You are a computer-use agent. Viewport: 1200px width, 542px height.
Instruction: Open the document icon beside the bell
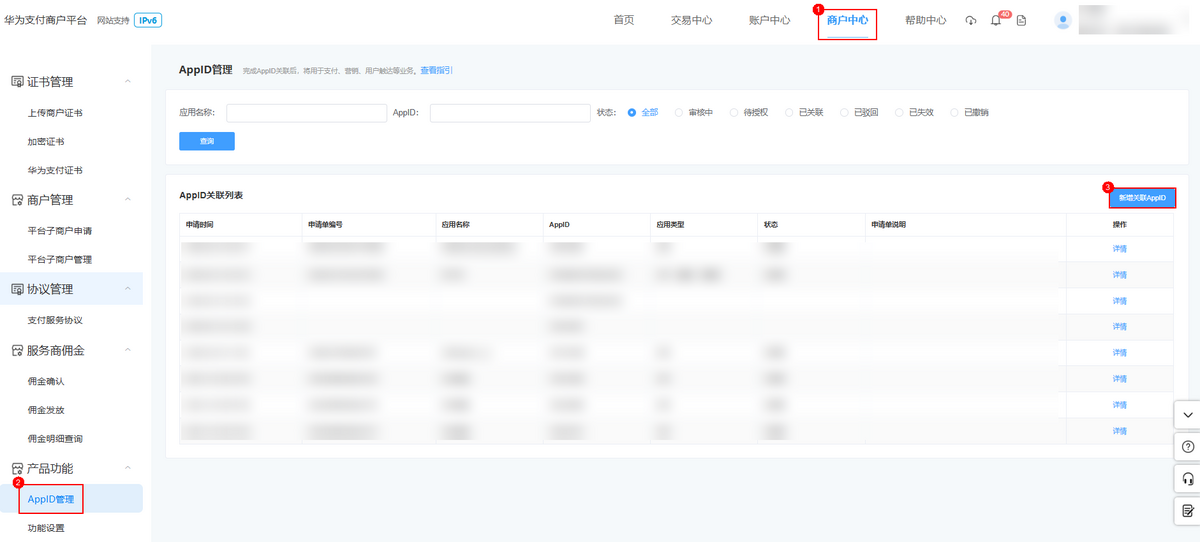(1021, 21)
